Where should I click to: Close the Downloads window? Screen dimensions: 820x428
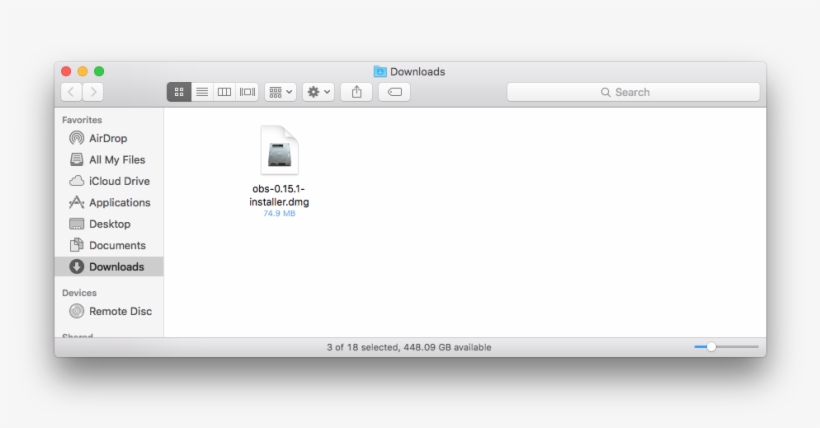click(66, 72)
